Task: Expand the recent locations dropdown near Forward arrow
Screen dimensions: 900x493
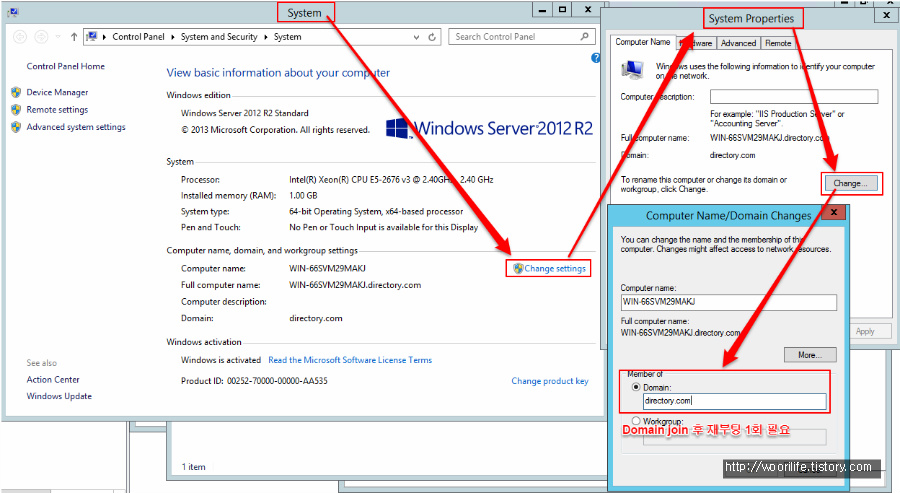Action: pos(58,37)
